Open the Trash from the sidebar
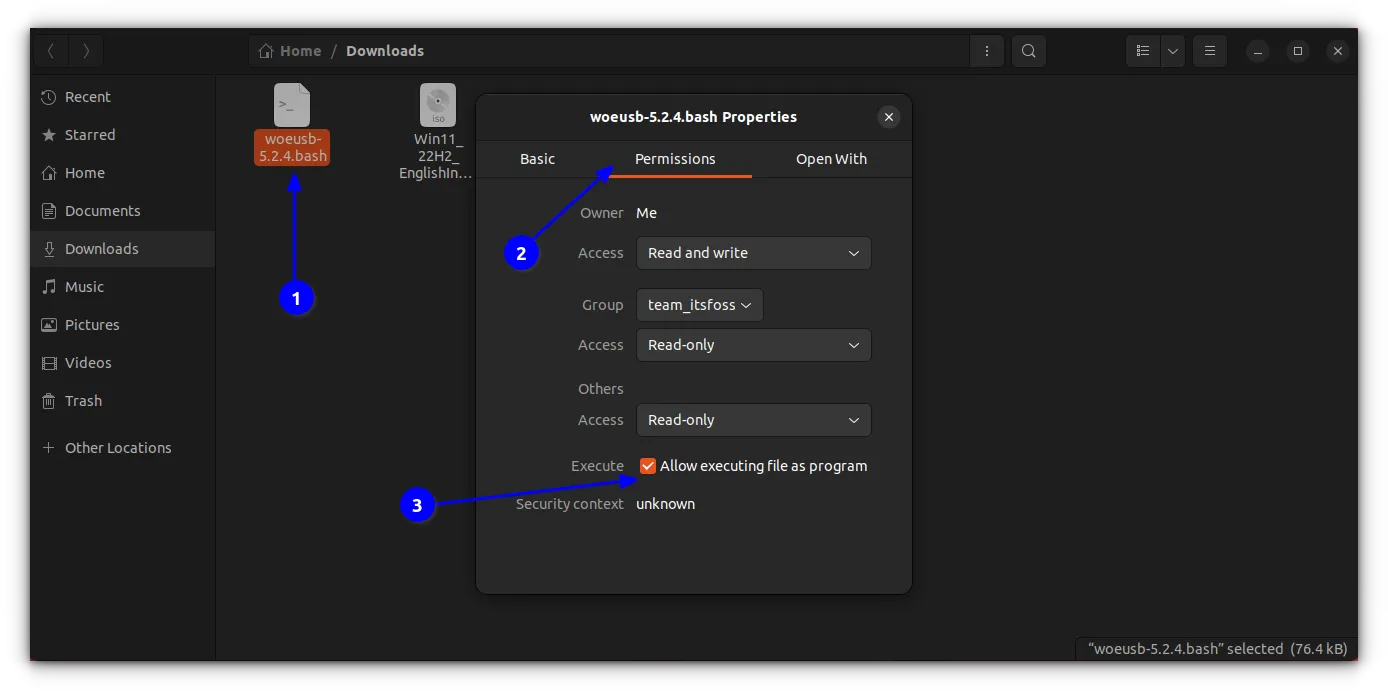 (x=82, y=401)
